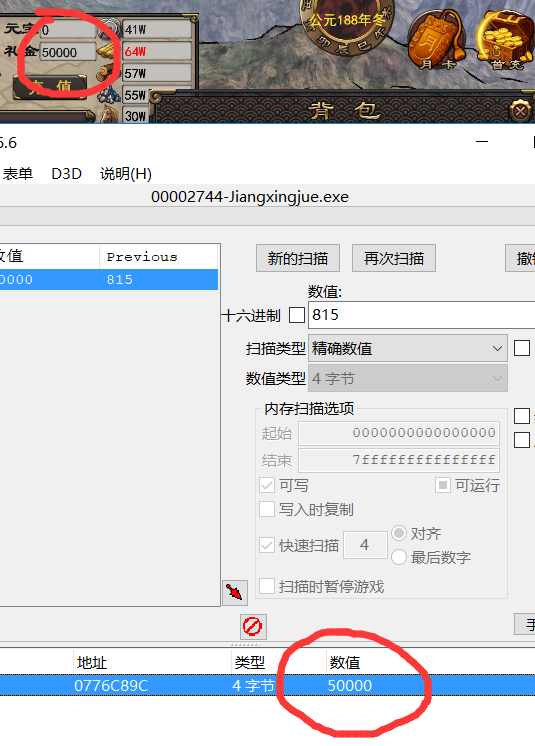The image size is (535, 746).
Task: Click the iron ore icon beside 55W
Action: [108, 95]
